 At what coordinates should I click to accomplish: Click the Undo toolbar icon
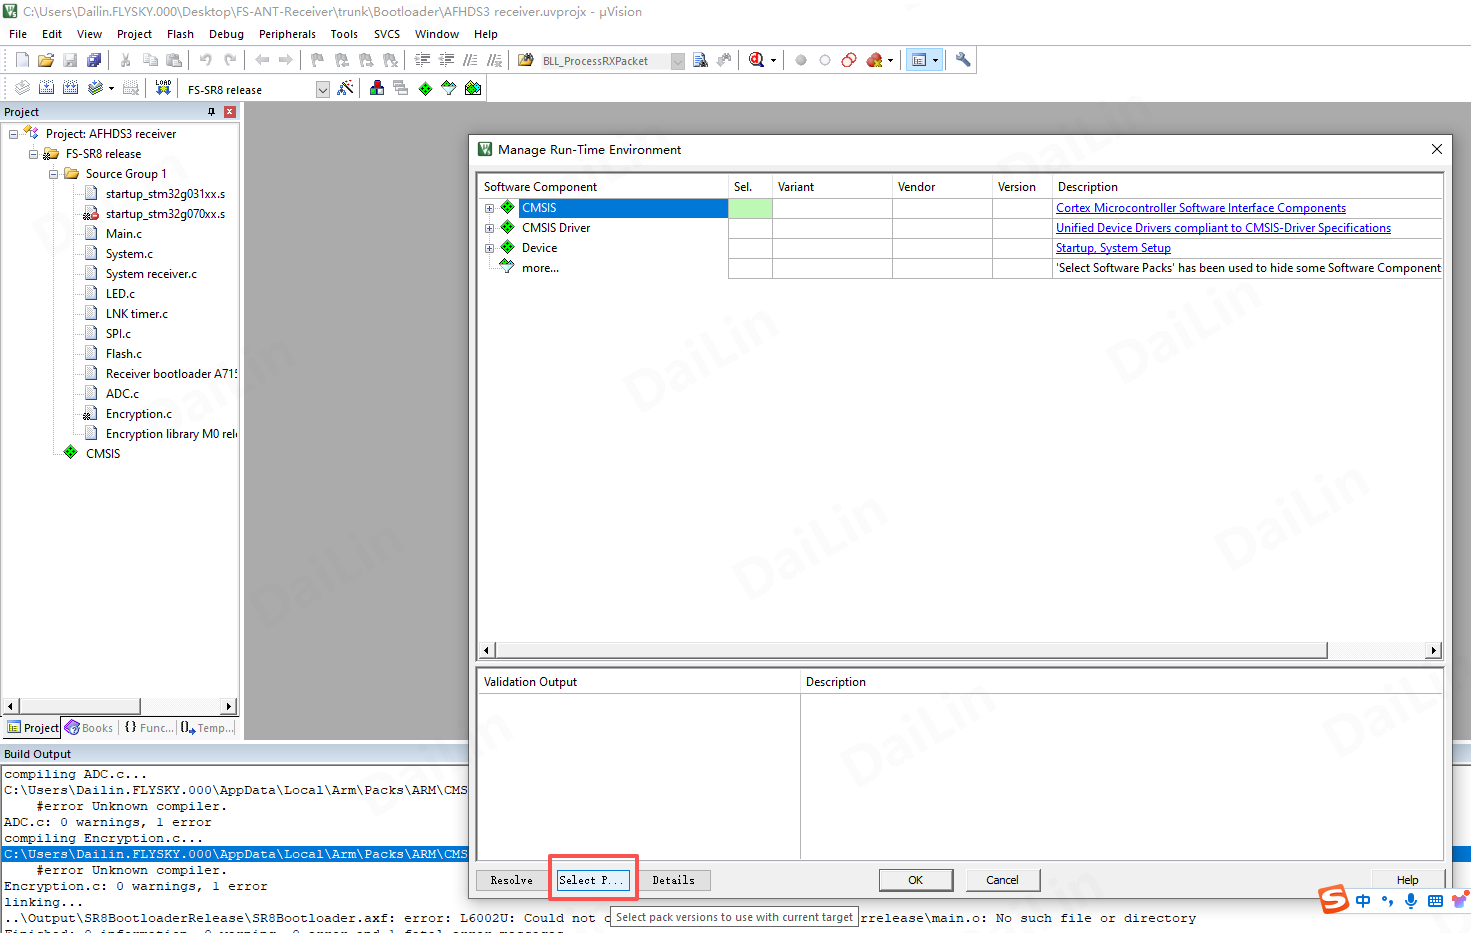pyautogui.click(x=205, y=60)
